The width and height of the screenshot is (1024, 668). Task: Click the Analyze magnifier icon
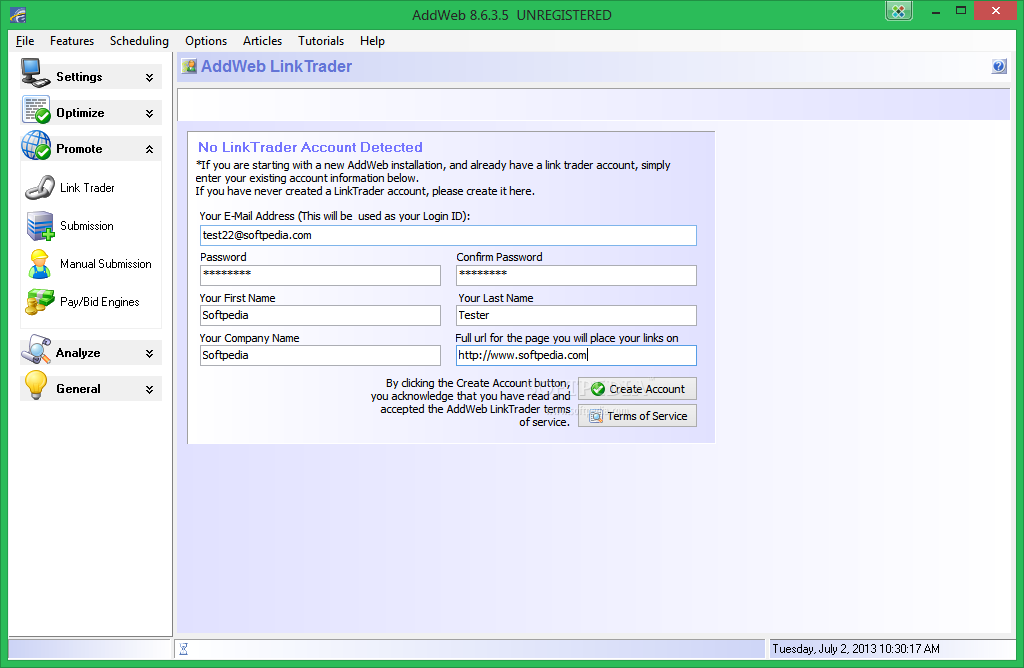click(x=36, y=350)
